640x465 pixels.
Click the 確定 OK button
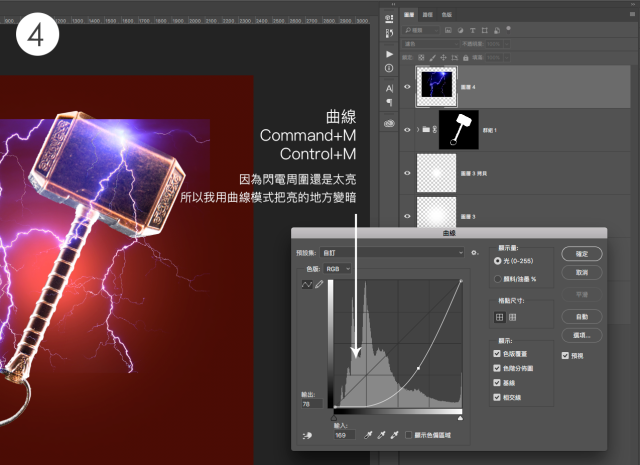(x=581, y=253)
